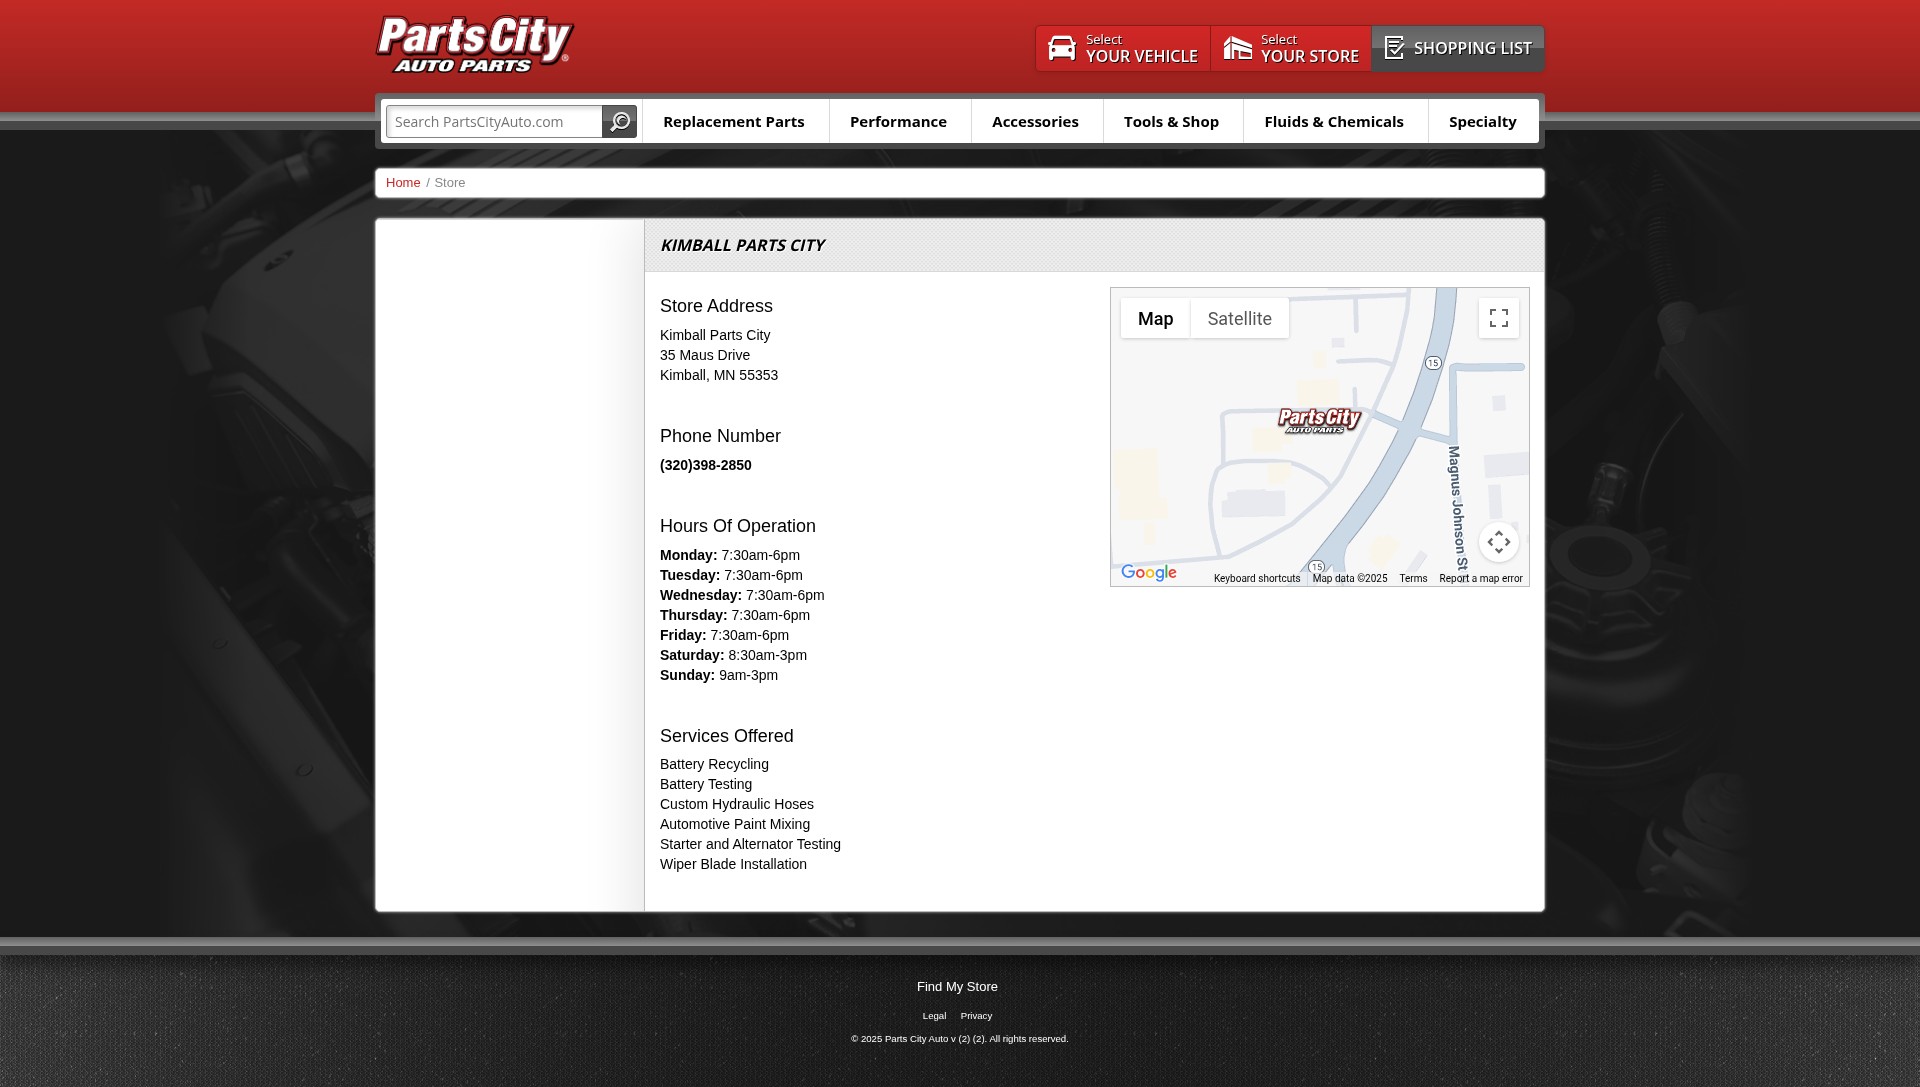
Task: Click the Map data ©2025 attribution text
Action: coord(1350,578)
